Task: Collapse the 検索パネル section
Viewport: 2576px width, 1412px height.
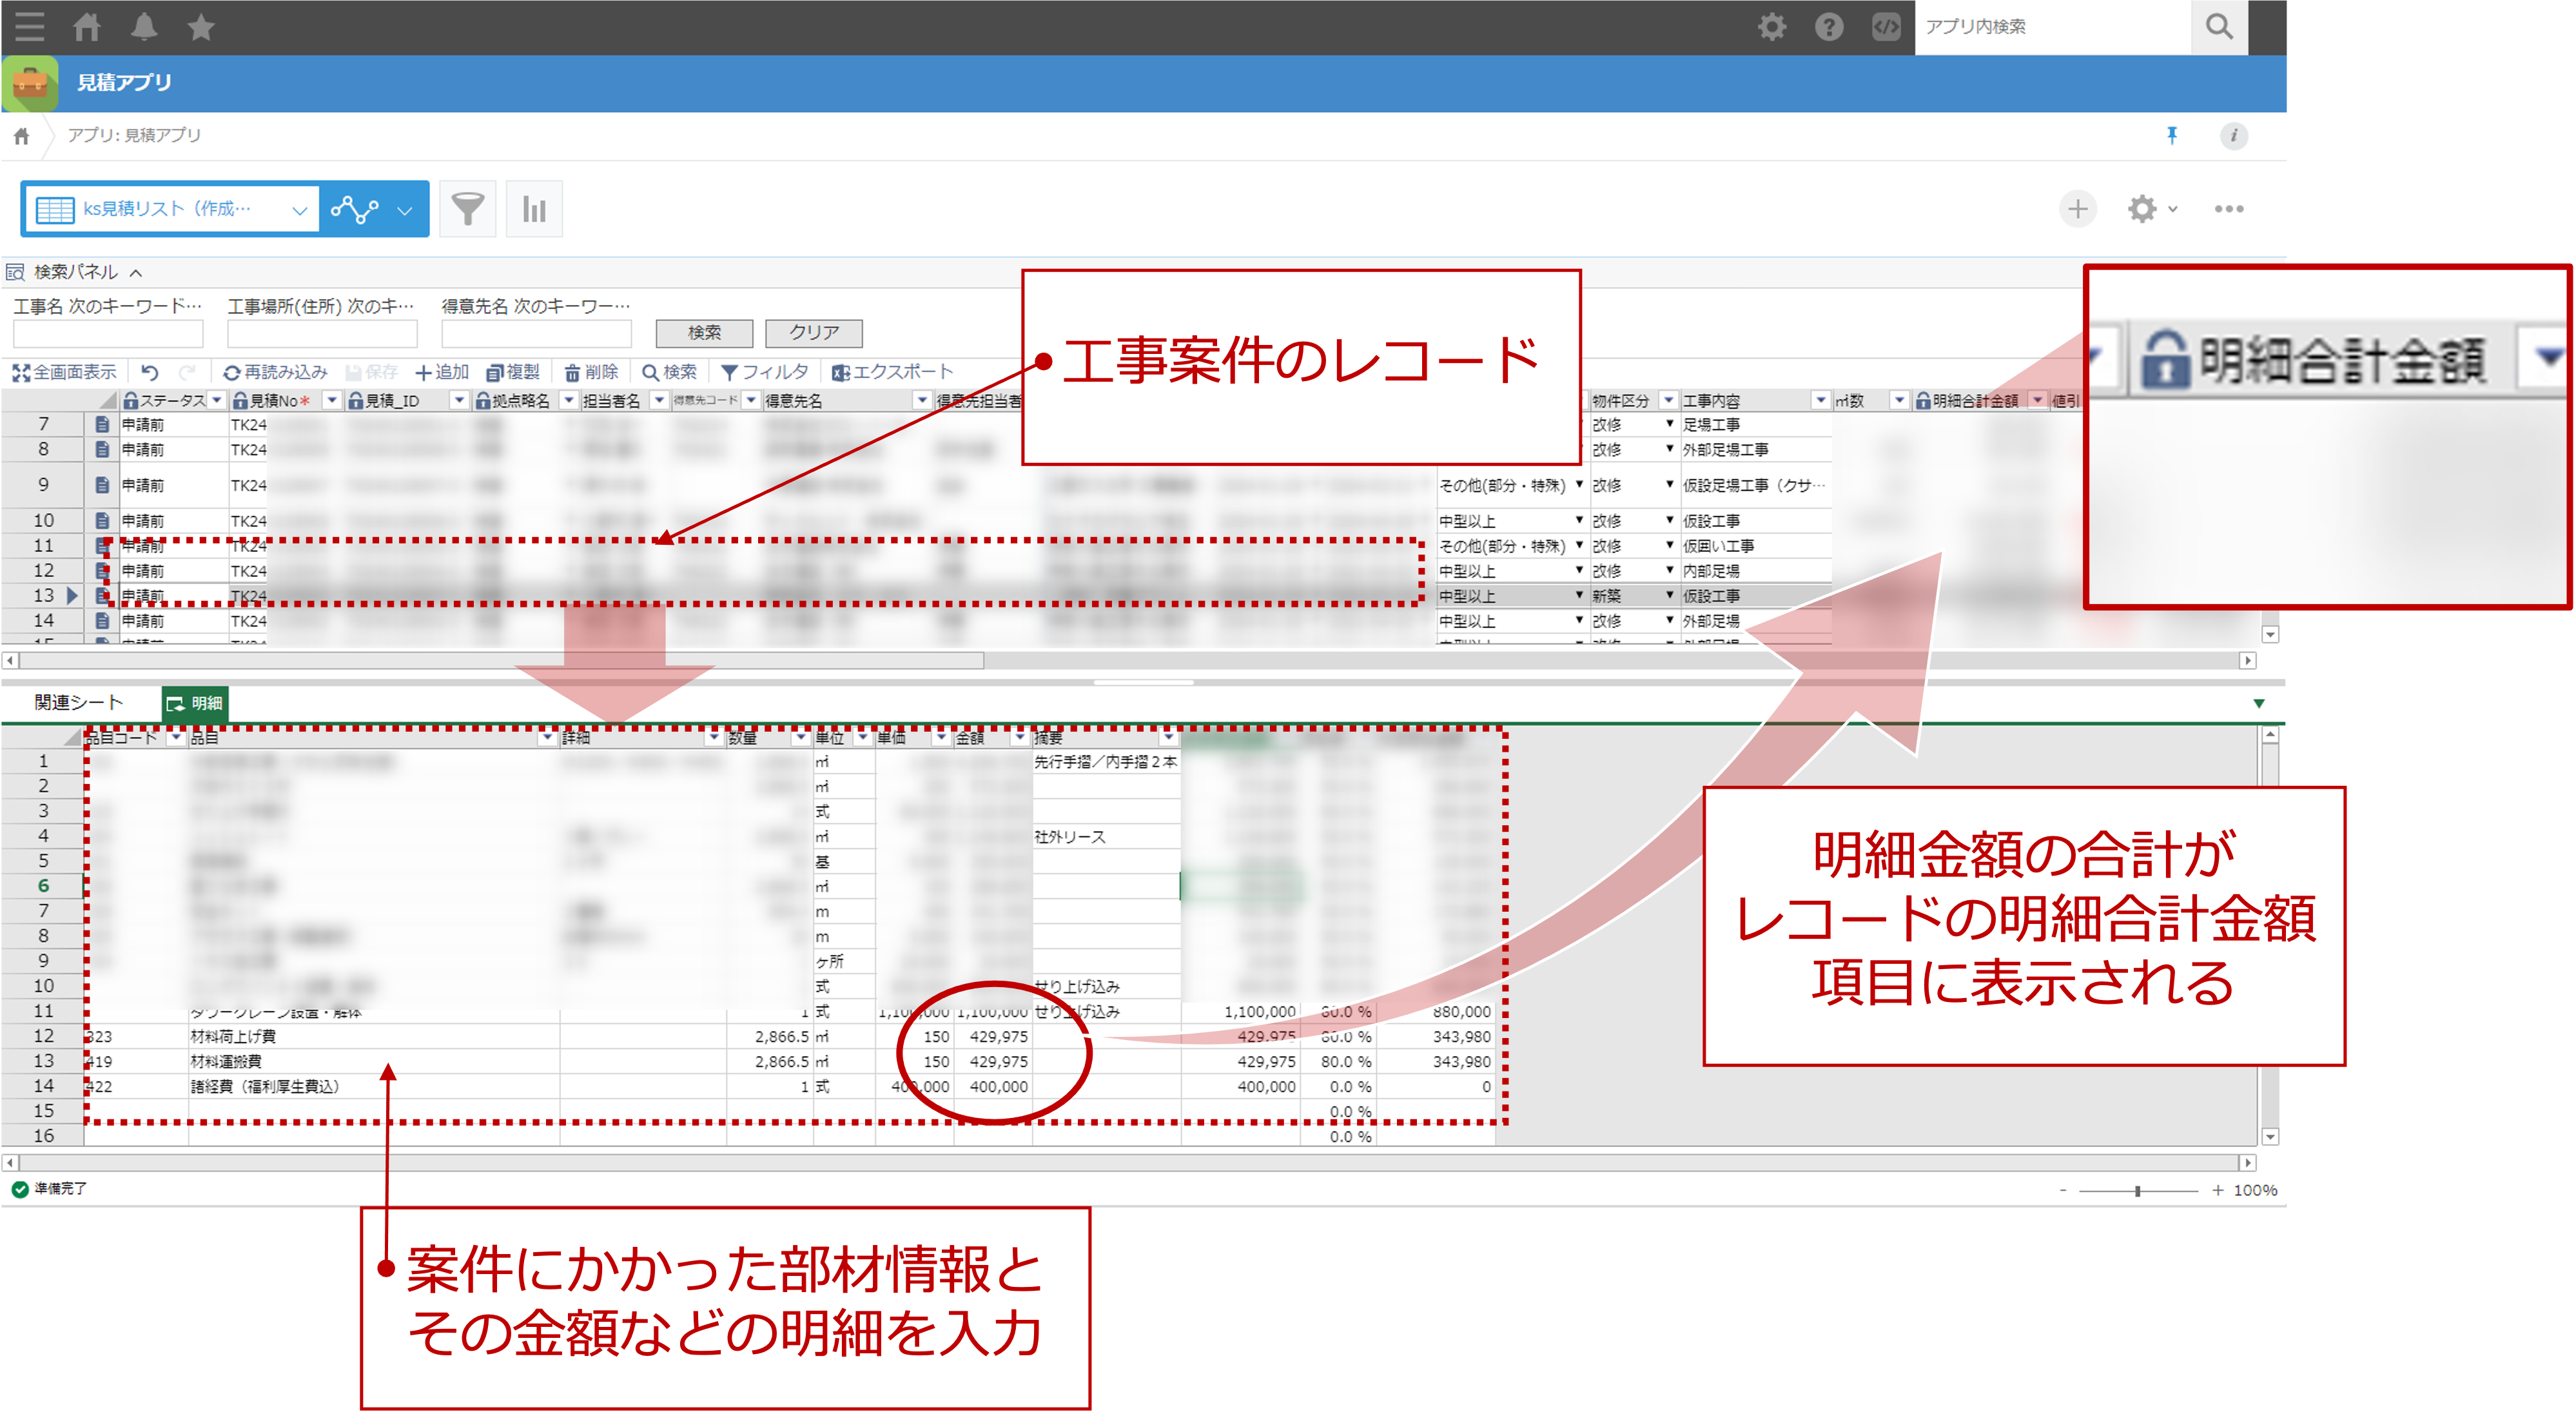Action: point(136,272)
